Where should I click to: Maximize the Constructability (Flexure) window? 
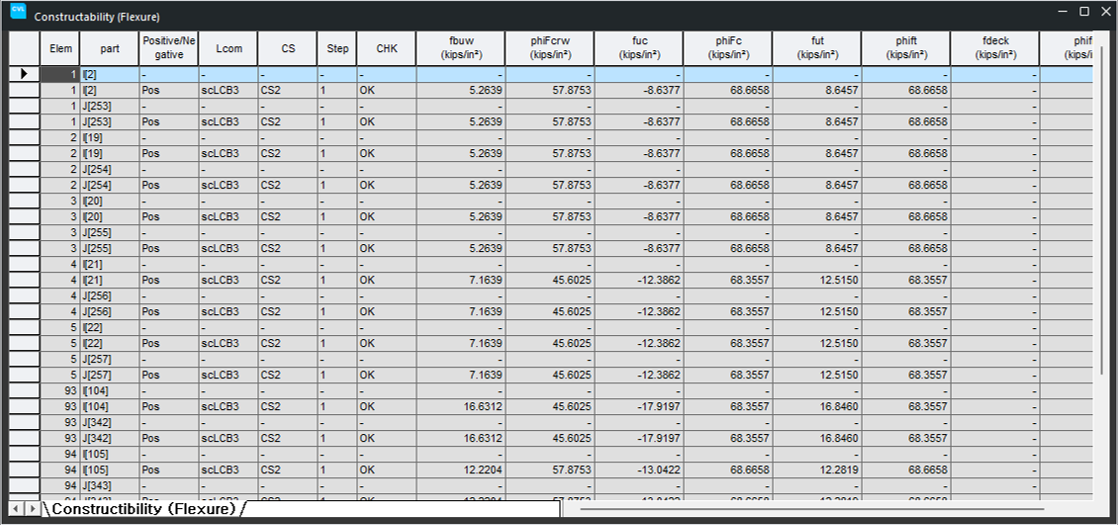click(1084, 11)
